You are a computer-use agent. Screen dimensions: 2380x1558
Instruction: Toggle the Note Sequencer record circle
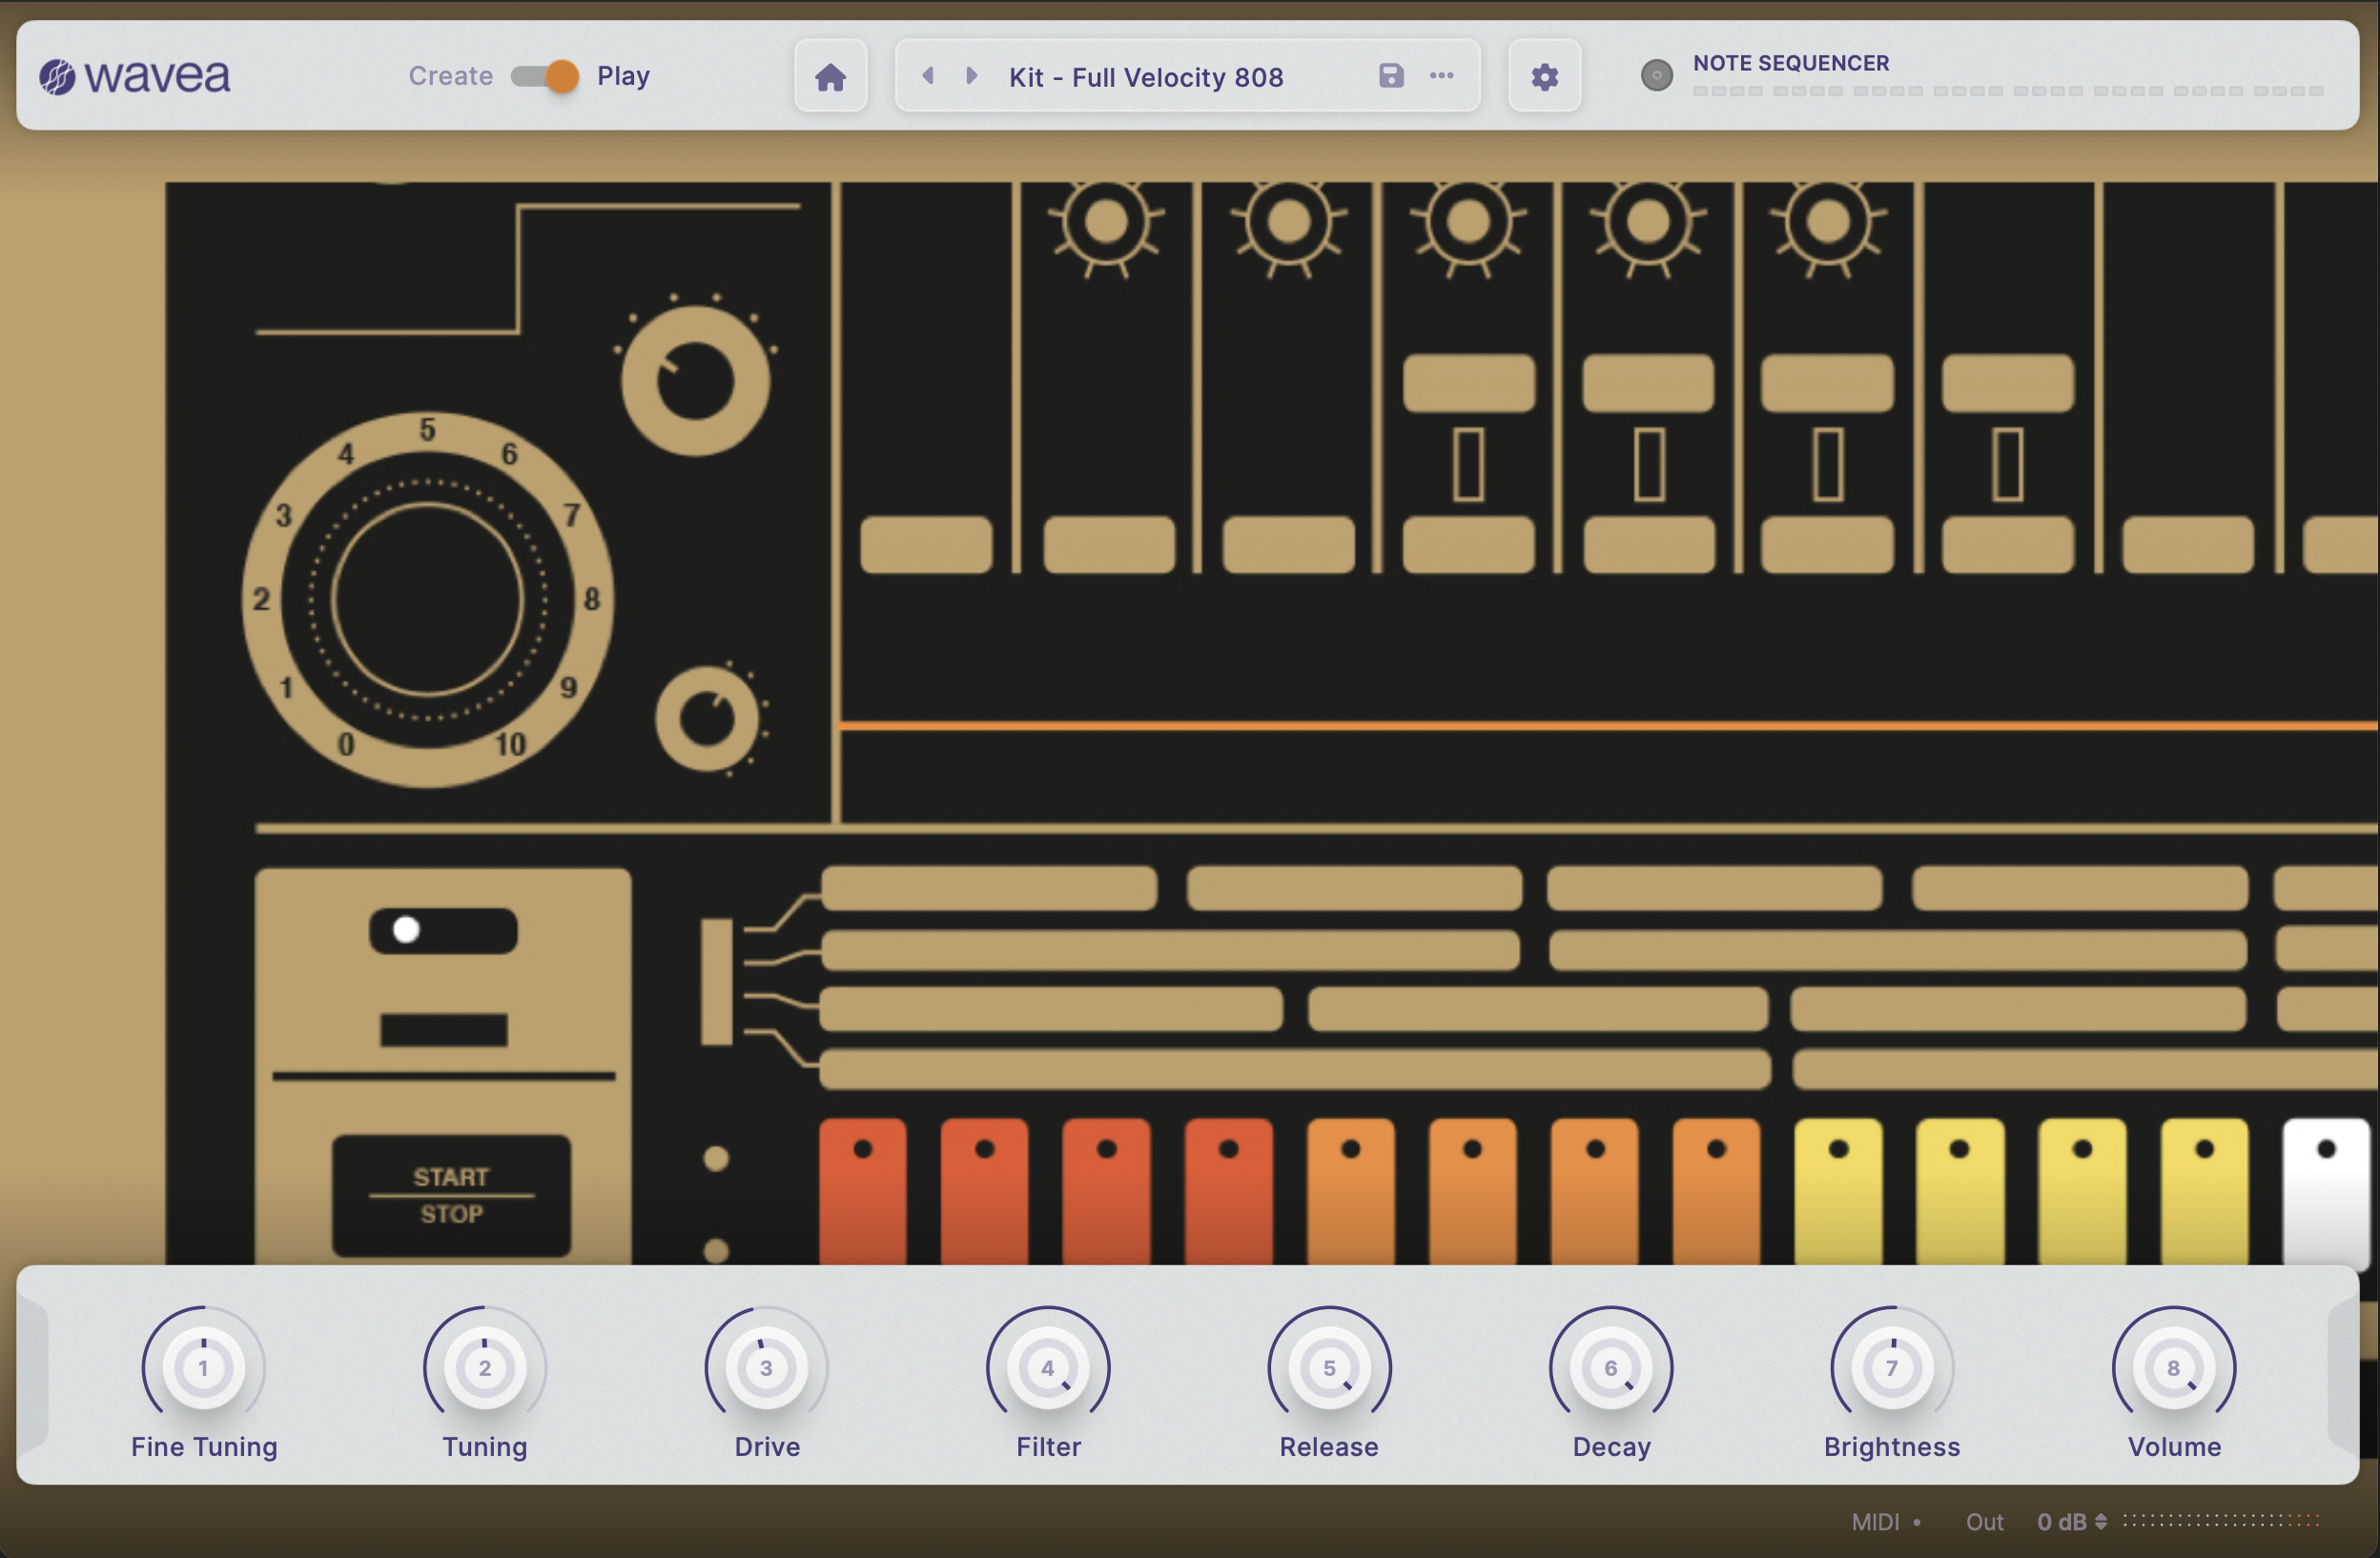click(1656, 75)
